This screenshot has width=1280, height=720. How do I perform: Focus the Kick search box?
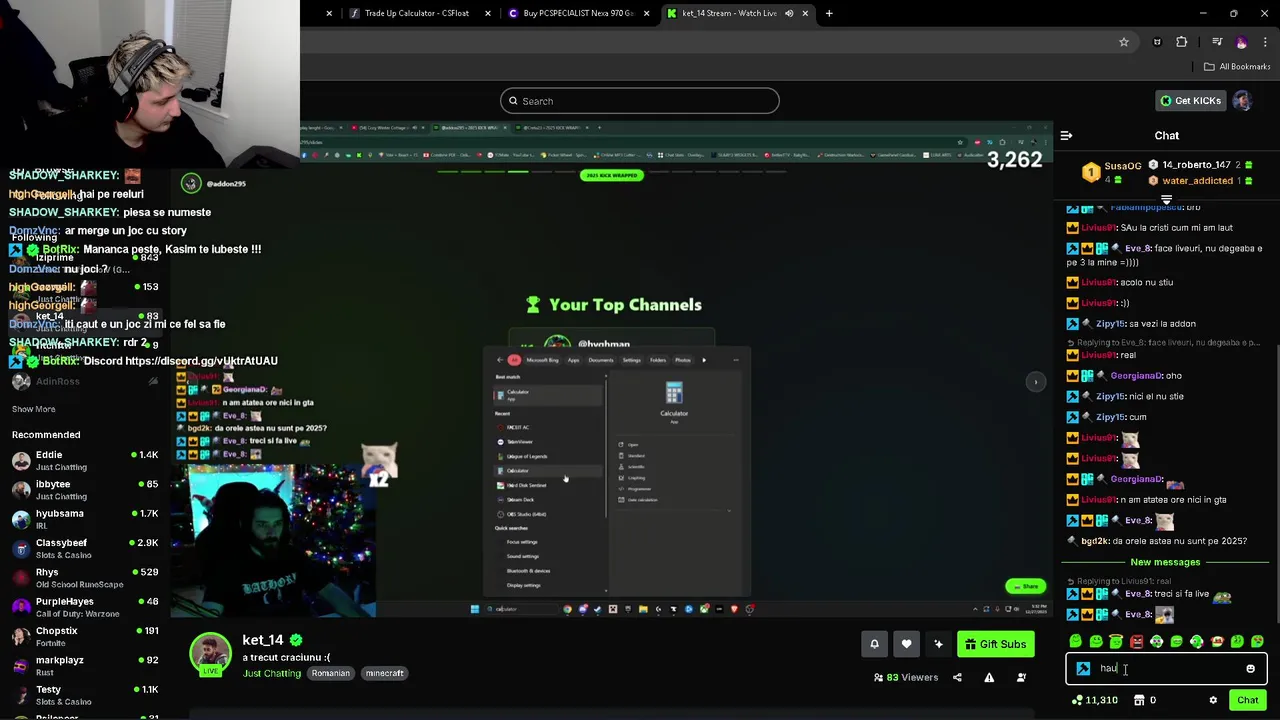tap(640, 101)
